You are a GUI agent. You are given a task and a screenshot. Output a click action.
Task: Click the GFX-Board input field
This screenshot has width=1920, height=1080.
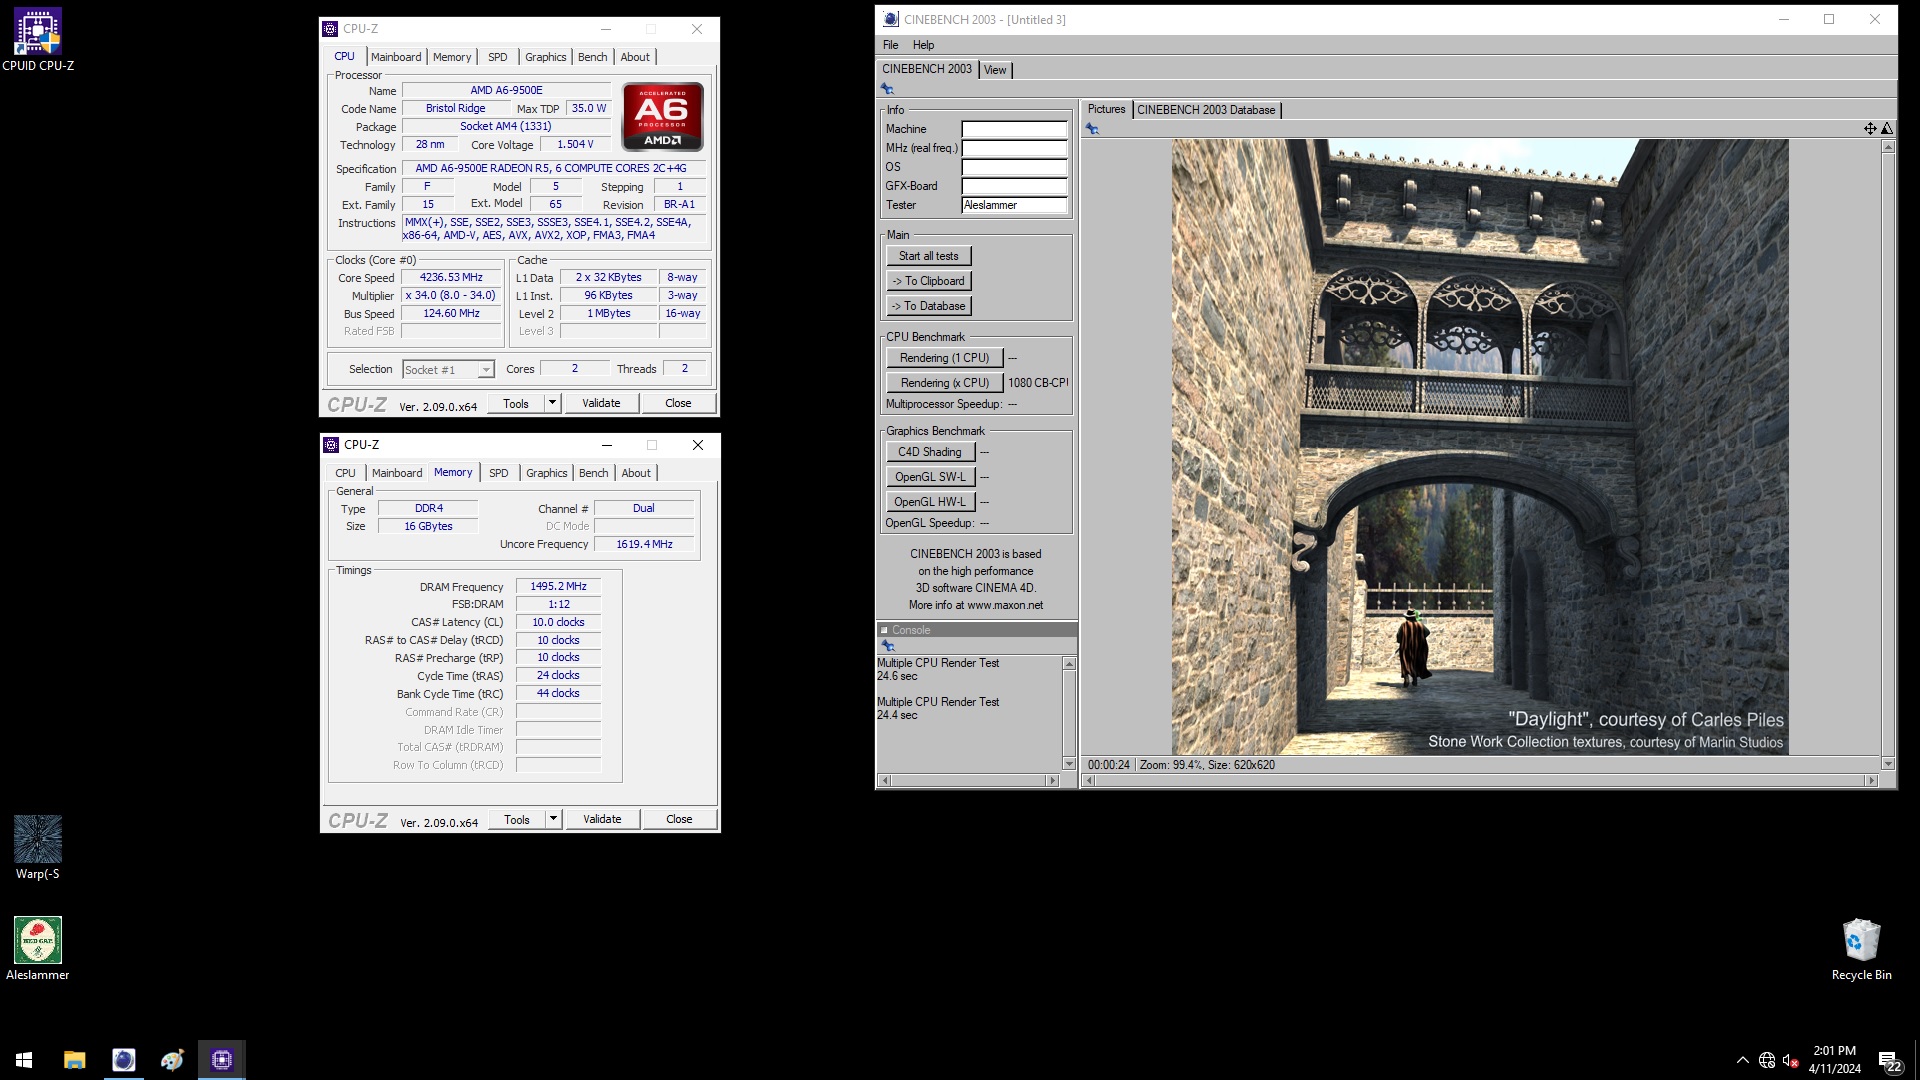pyautogui.click(x=1014, y=186)
